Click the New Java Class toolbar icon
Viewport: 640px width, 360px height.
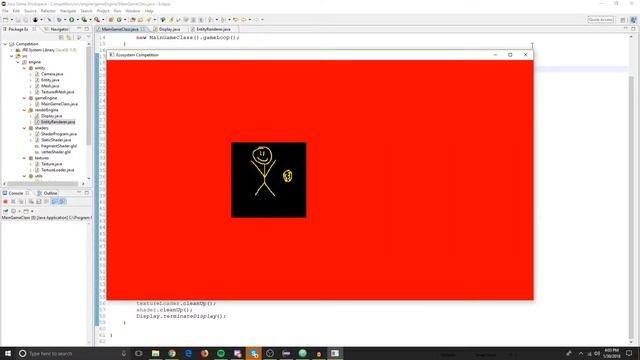[x=119, y=20]
